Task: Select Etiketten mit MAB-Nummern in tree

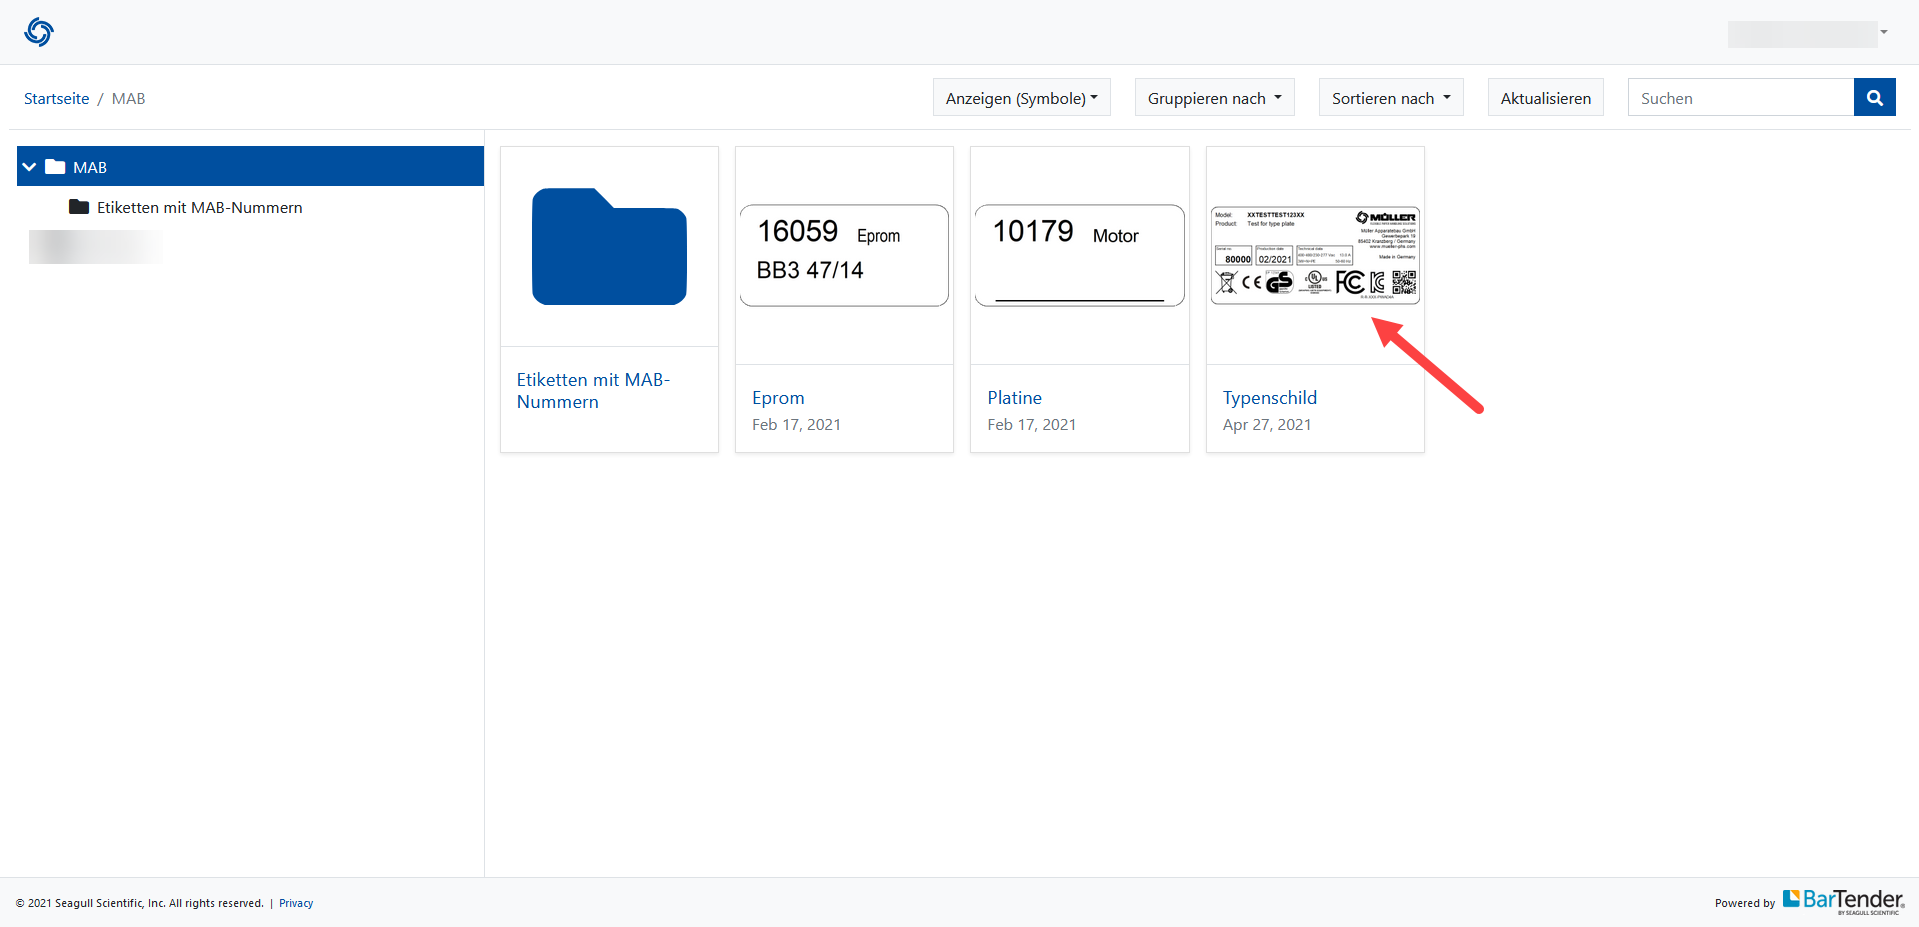Action: pos(199,207)
